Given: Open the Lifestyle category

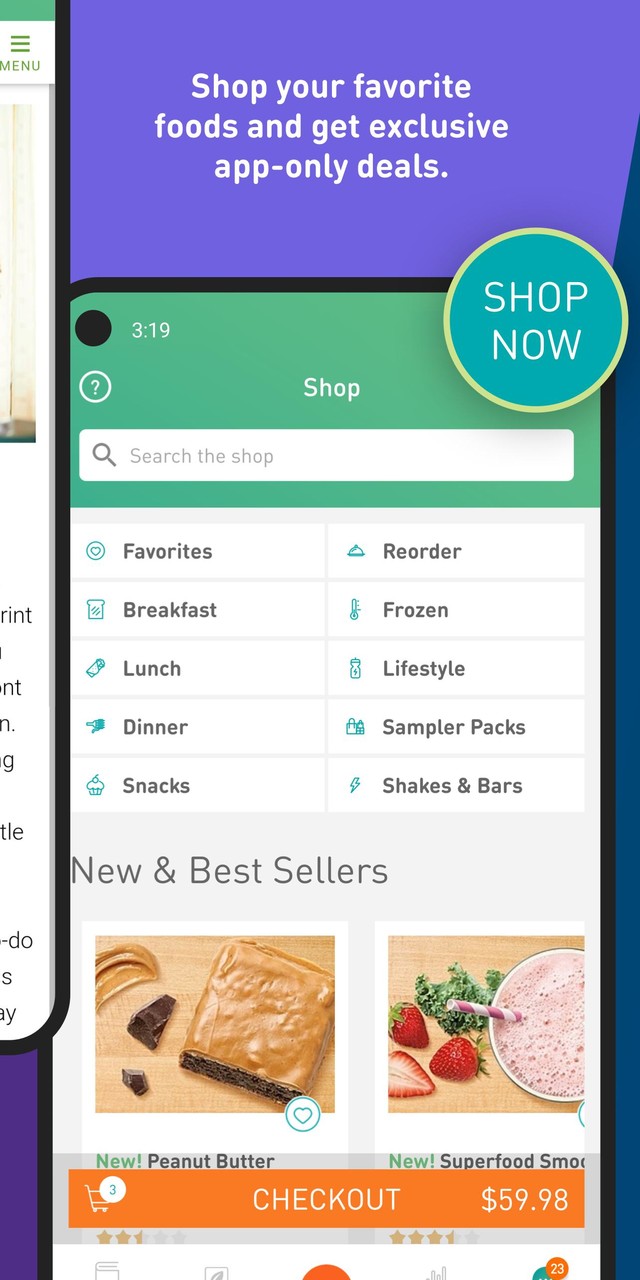Looking at the screenshot, I should (456, 669).
